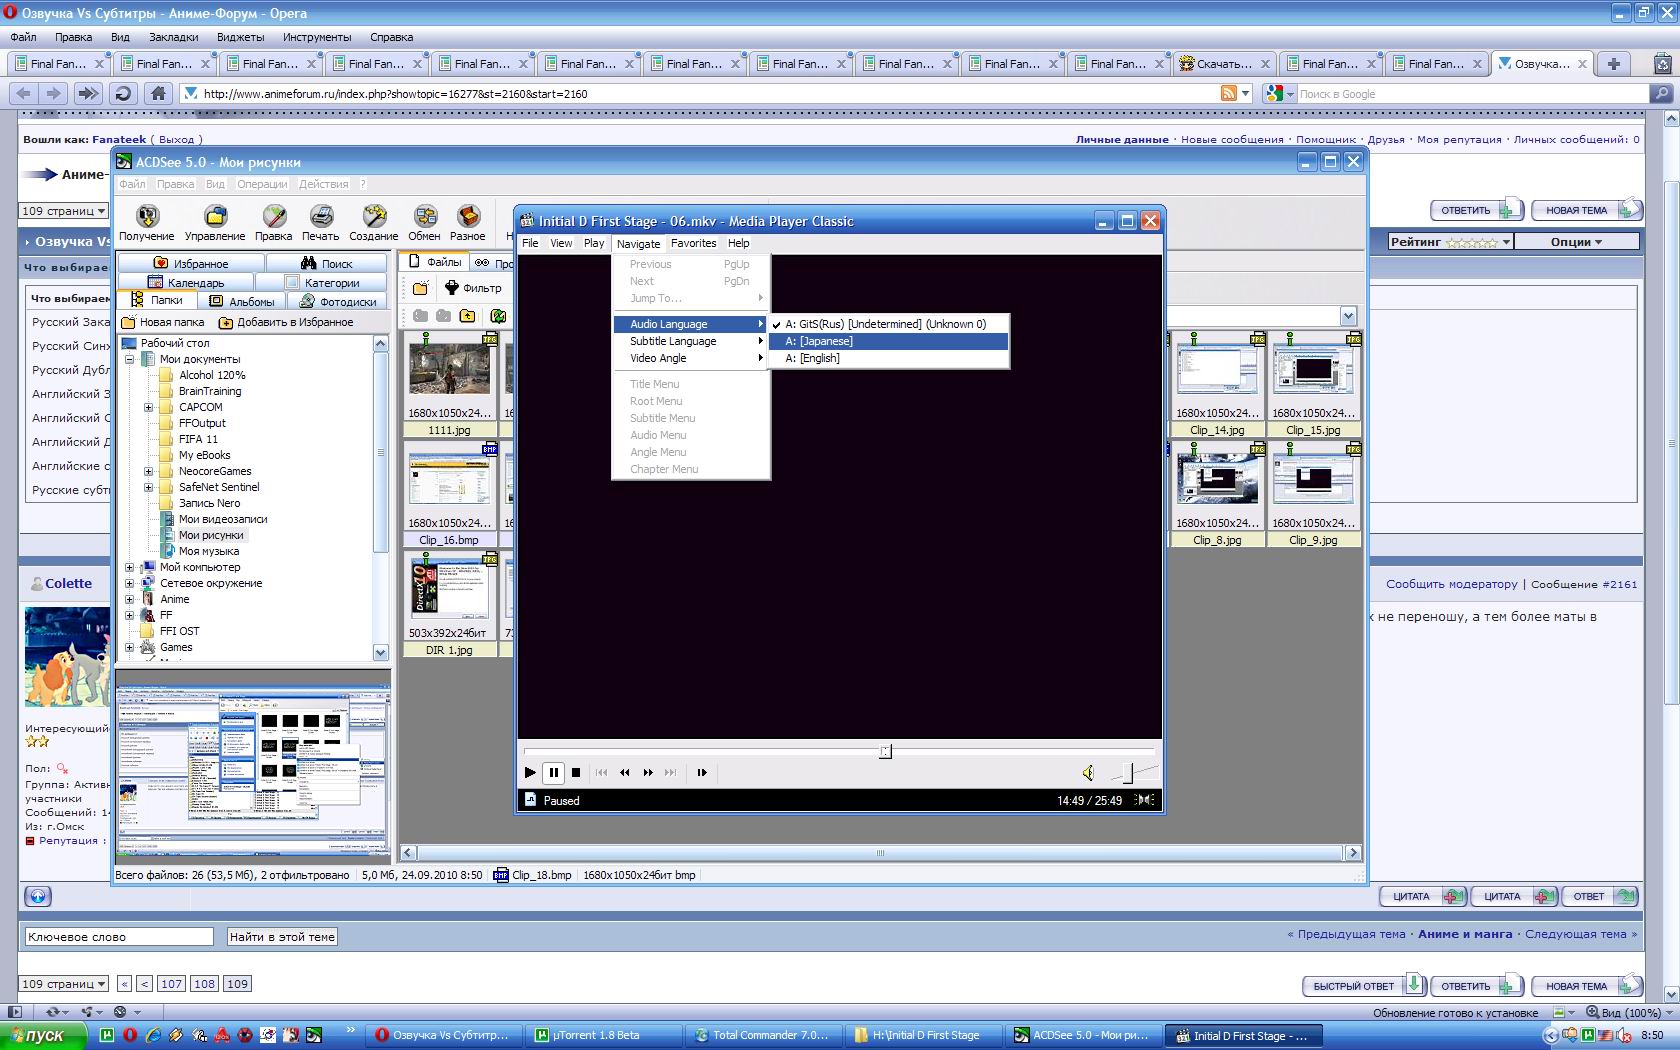Expand the SafeNet Sentinel folder node
Screen dimensions: 1680x1050
point(149,487)
